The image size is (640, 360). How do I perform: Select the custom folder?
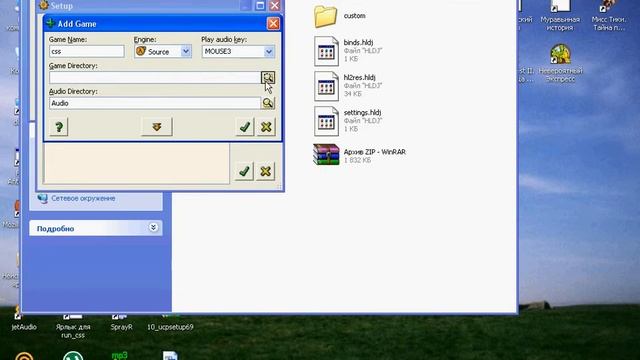[x=340, y=16]
